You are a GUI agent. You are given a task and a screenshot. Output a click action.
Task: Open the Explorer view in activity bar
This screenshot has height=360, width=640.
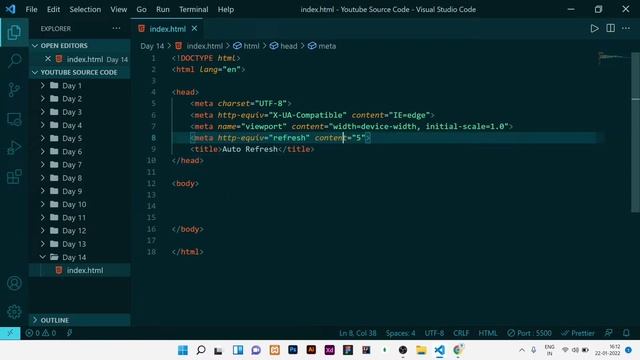[x=14, y=32]
